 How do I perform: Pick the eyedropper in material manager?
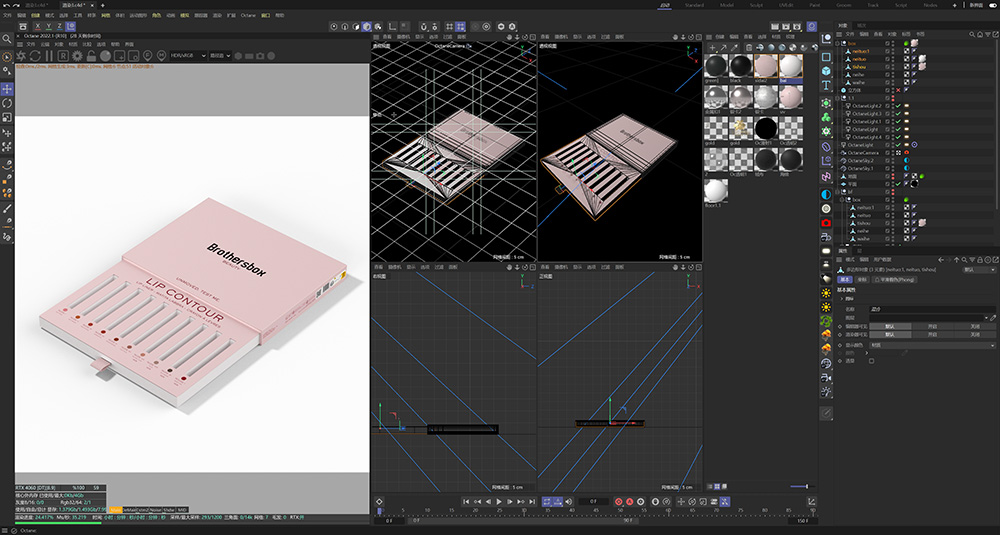[x=736, y=48]
